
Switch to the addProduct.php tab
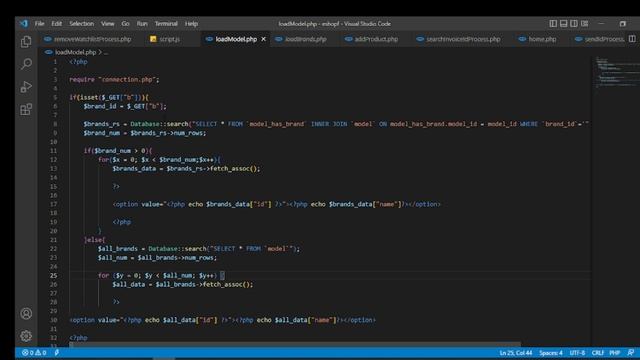pyautogui.click(x=371, y=39)
